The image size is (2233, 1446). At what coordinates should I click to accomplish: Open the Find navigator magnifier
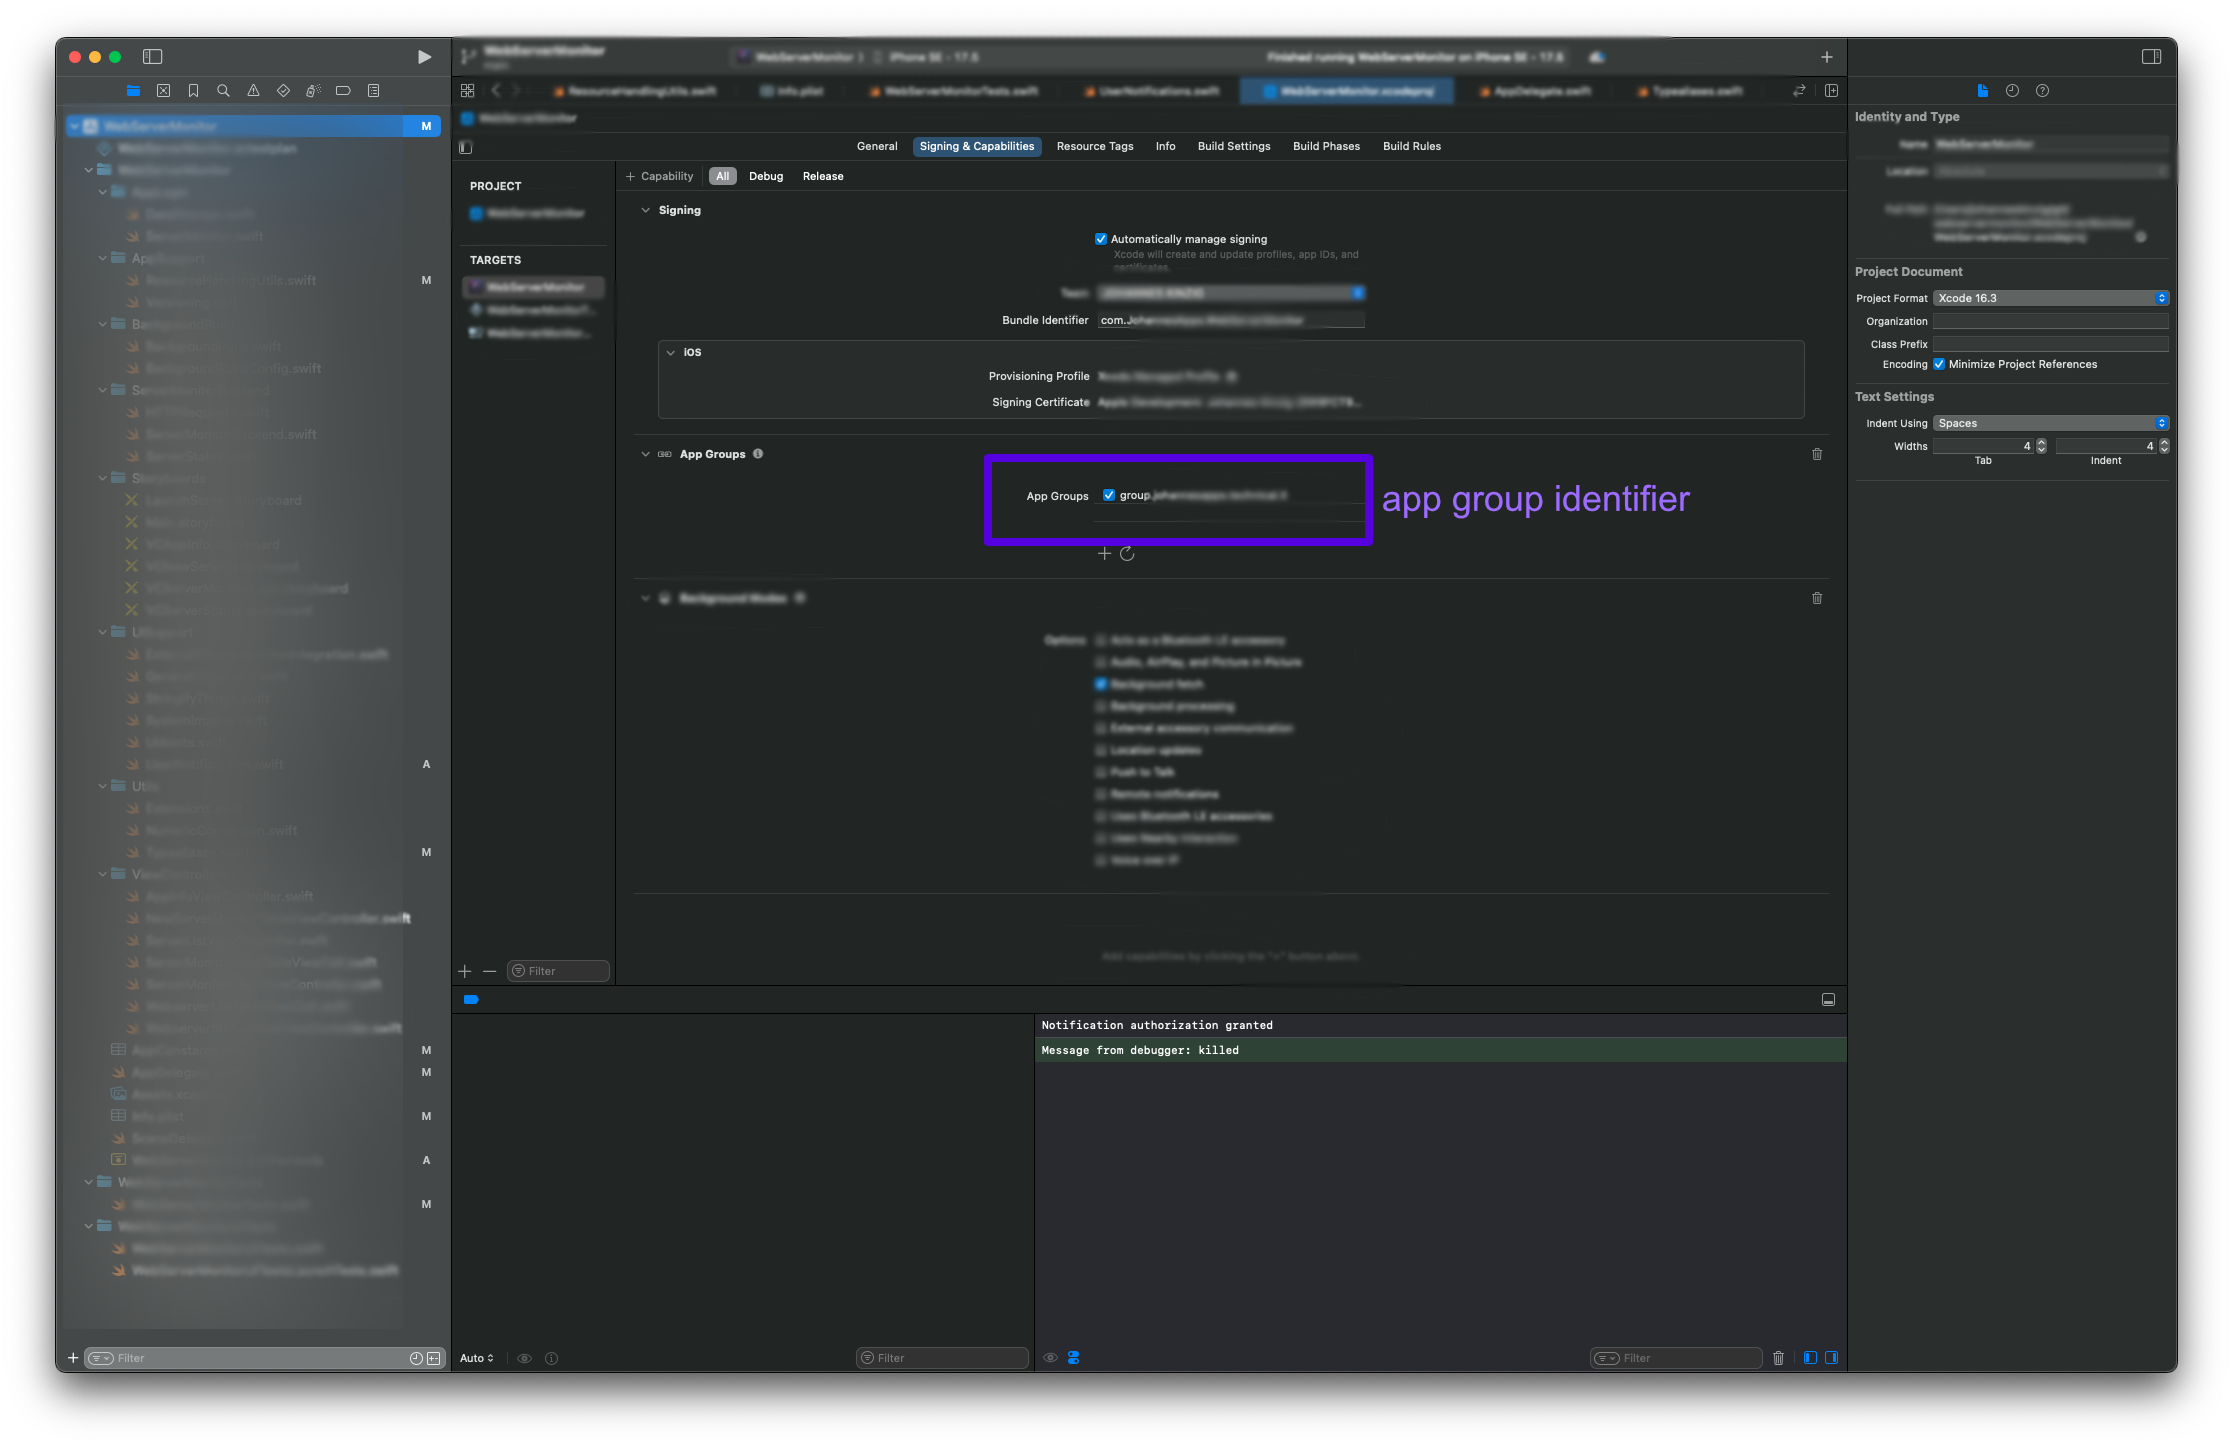click(x=223, y=91)
